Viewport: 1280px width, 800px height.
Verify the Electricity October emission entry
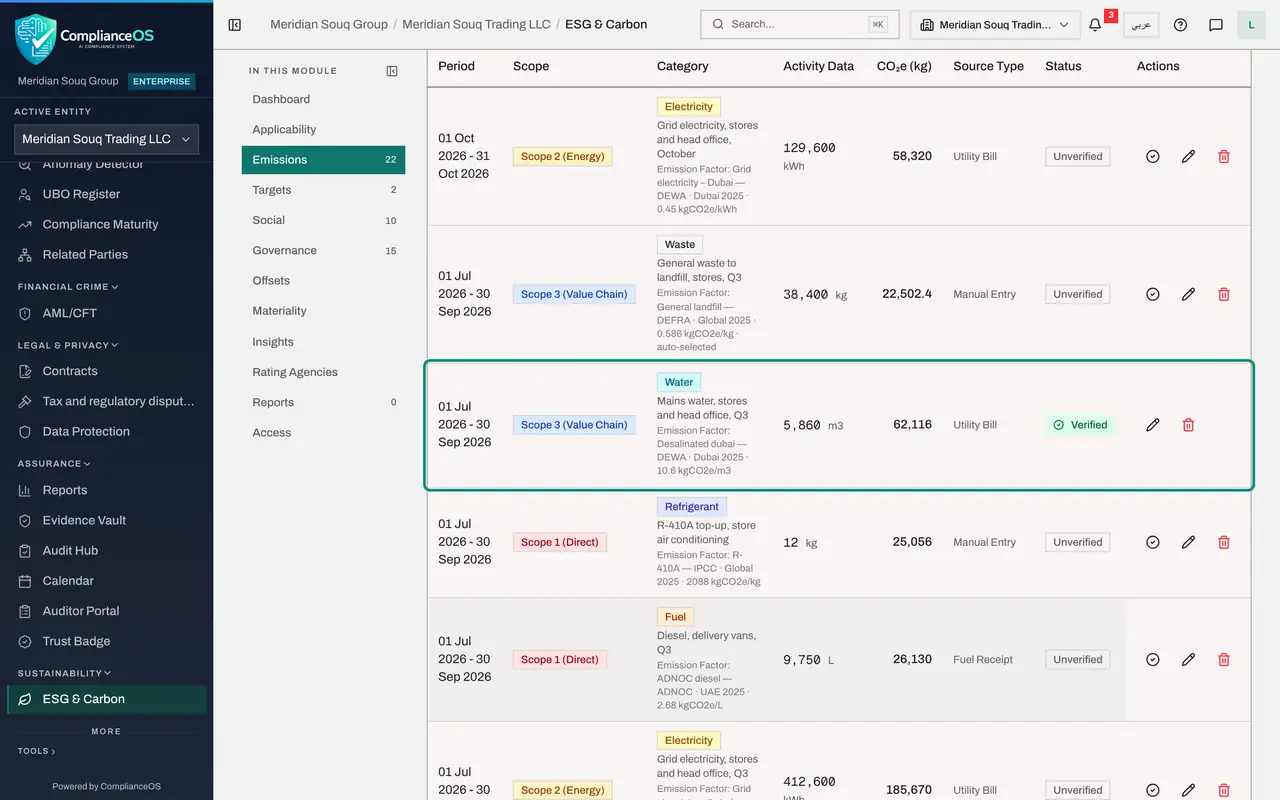1152,156
